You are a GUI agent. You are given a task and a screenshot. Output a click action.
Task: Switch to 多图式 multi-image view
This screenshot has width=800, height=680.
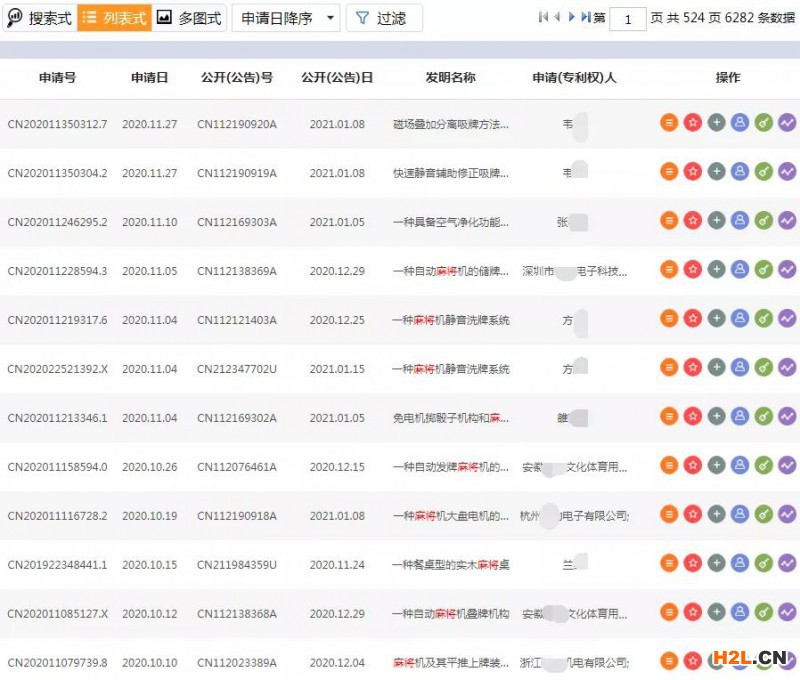(189, 18)
